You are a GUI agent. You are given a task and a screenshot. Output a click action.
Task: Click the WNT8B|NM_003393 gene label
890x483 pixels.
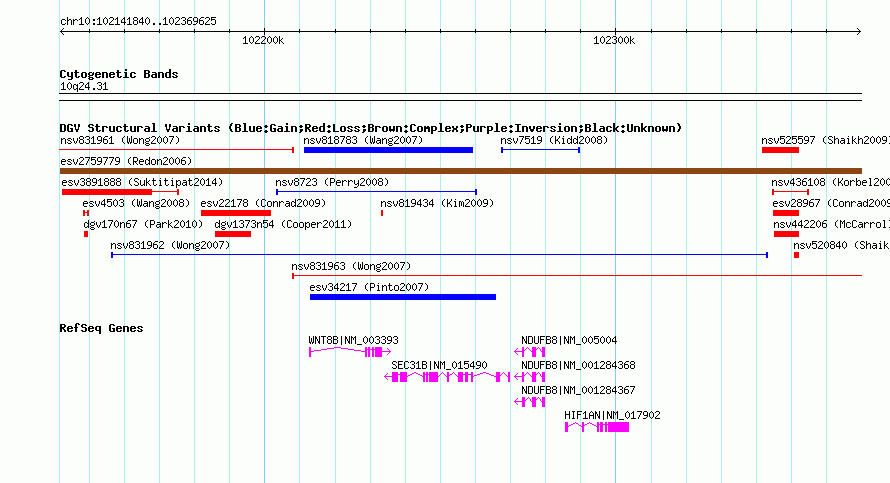pos(354,341)
